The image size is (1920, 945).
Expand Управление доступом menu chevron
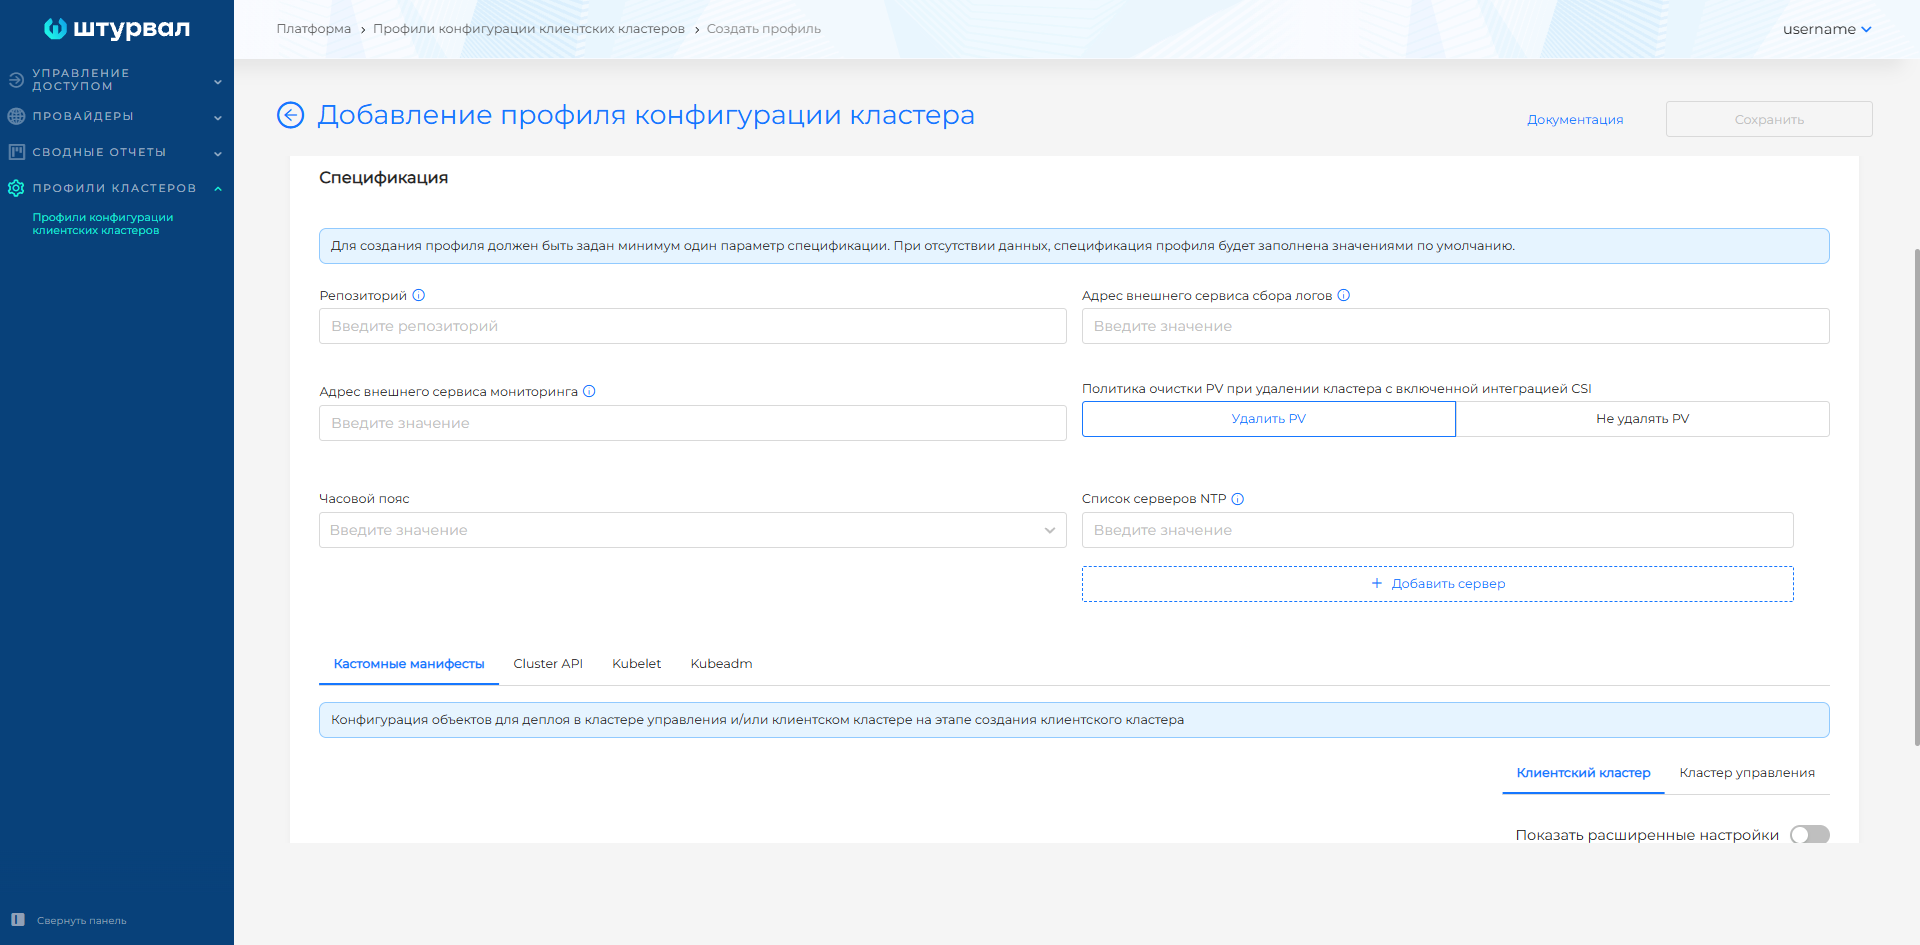point(218,82)
